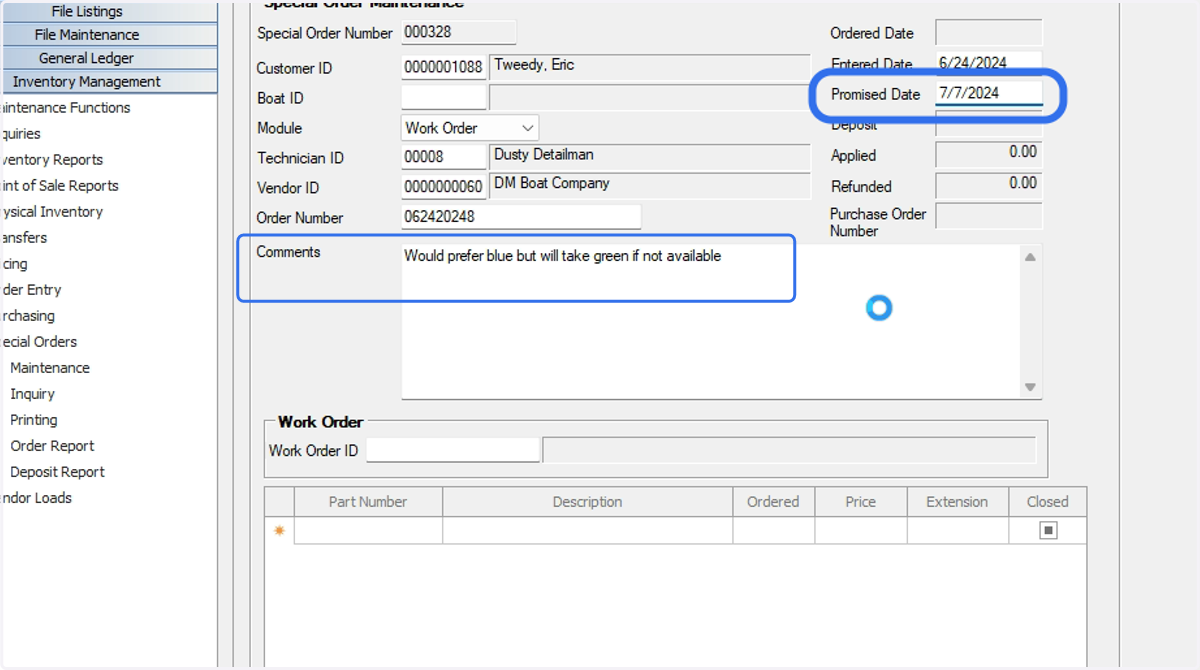The image size is (1200, 670).
Task: Click the Promised Date field 7/7/2024
Action: (x=989, y=94)
